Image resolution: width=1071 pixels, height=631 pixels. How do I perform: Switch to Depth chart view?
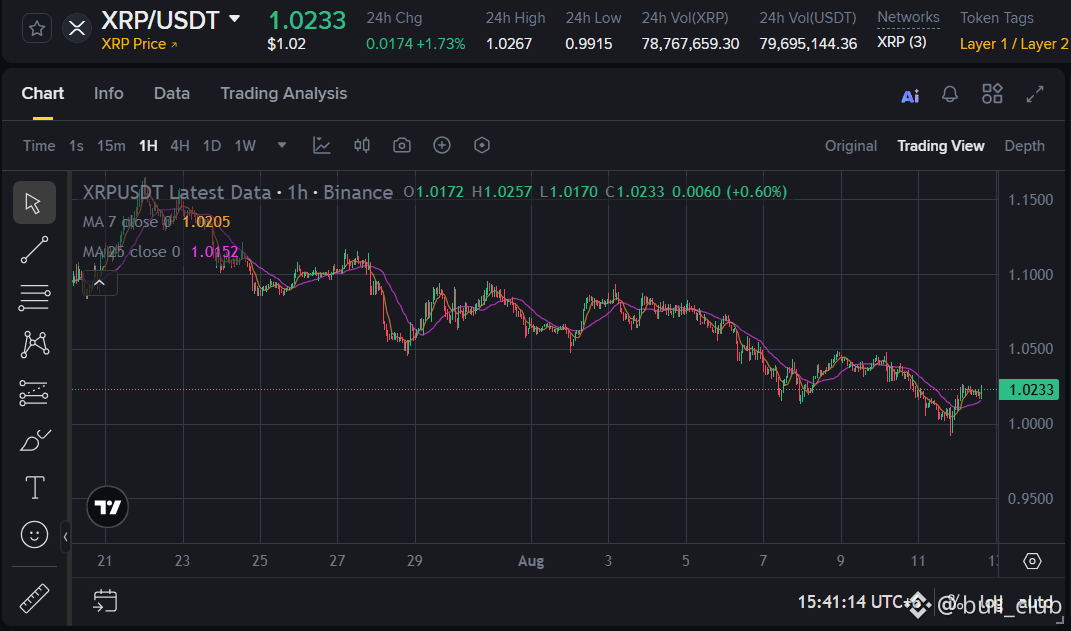[1024, 146]
